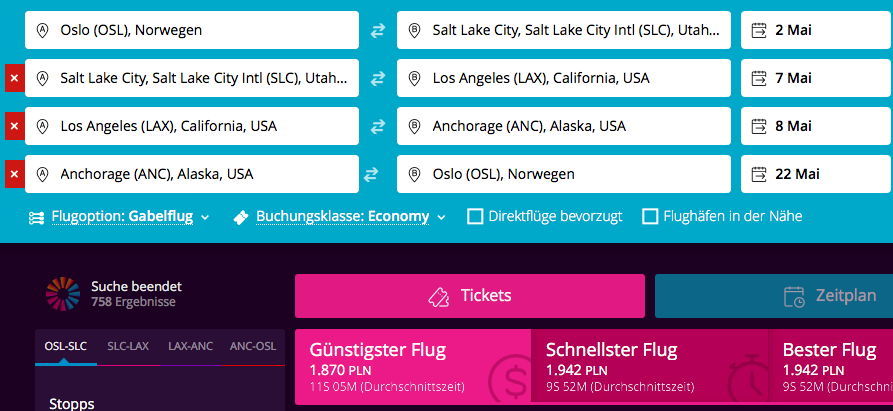The height and width of the screenshot is (411, 893).
Task: Switch to the SLC-LAX filter tab
Action: [x=128, y=346]
